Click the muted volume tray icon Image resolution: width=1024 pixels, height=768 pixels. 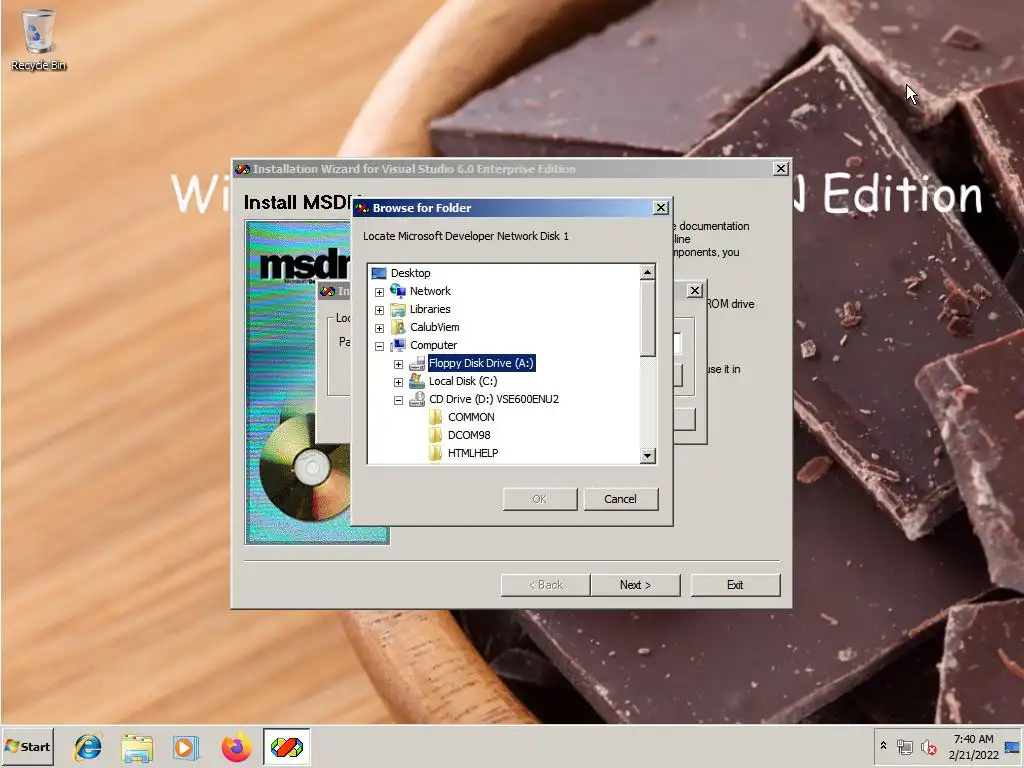pyautogui.click(x=928, y=746)
